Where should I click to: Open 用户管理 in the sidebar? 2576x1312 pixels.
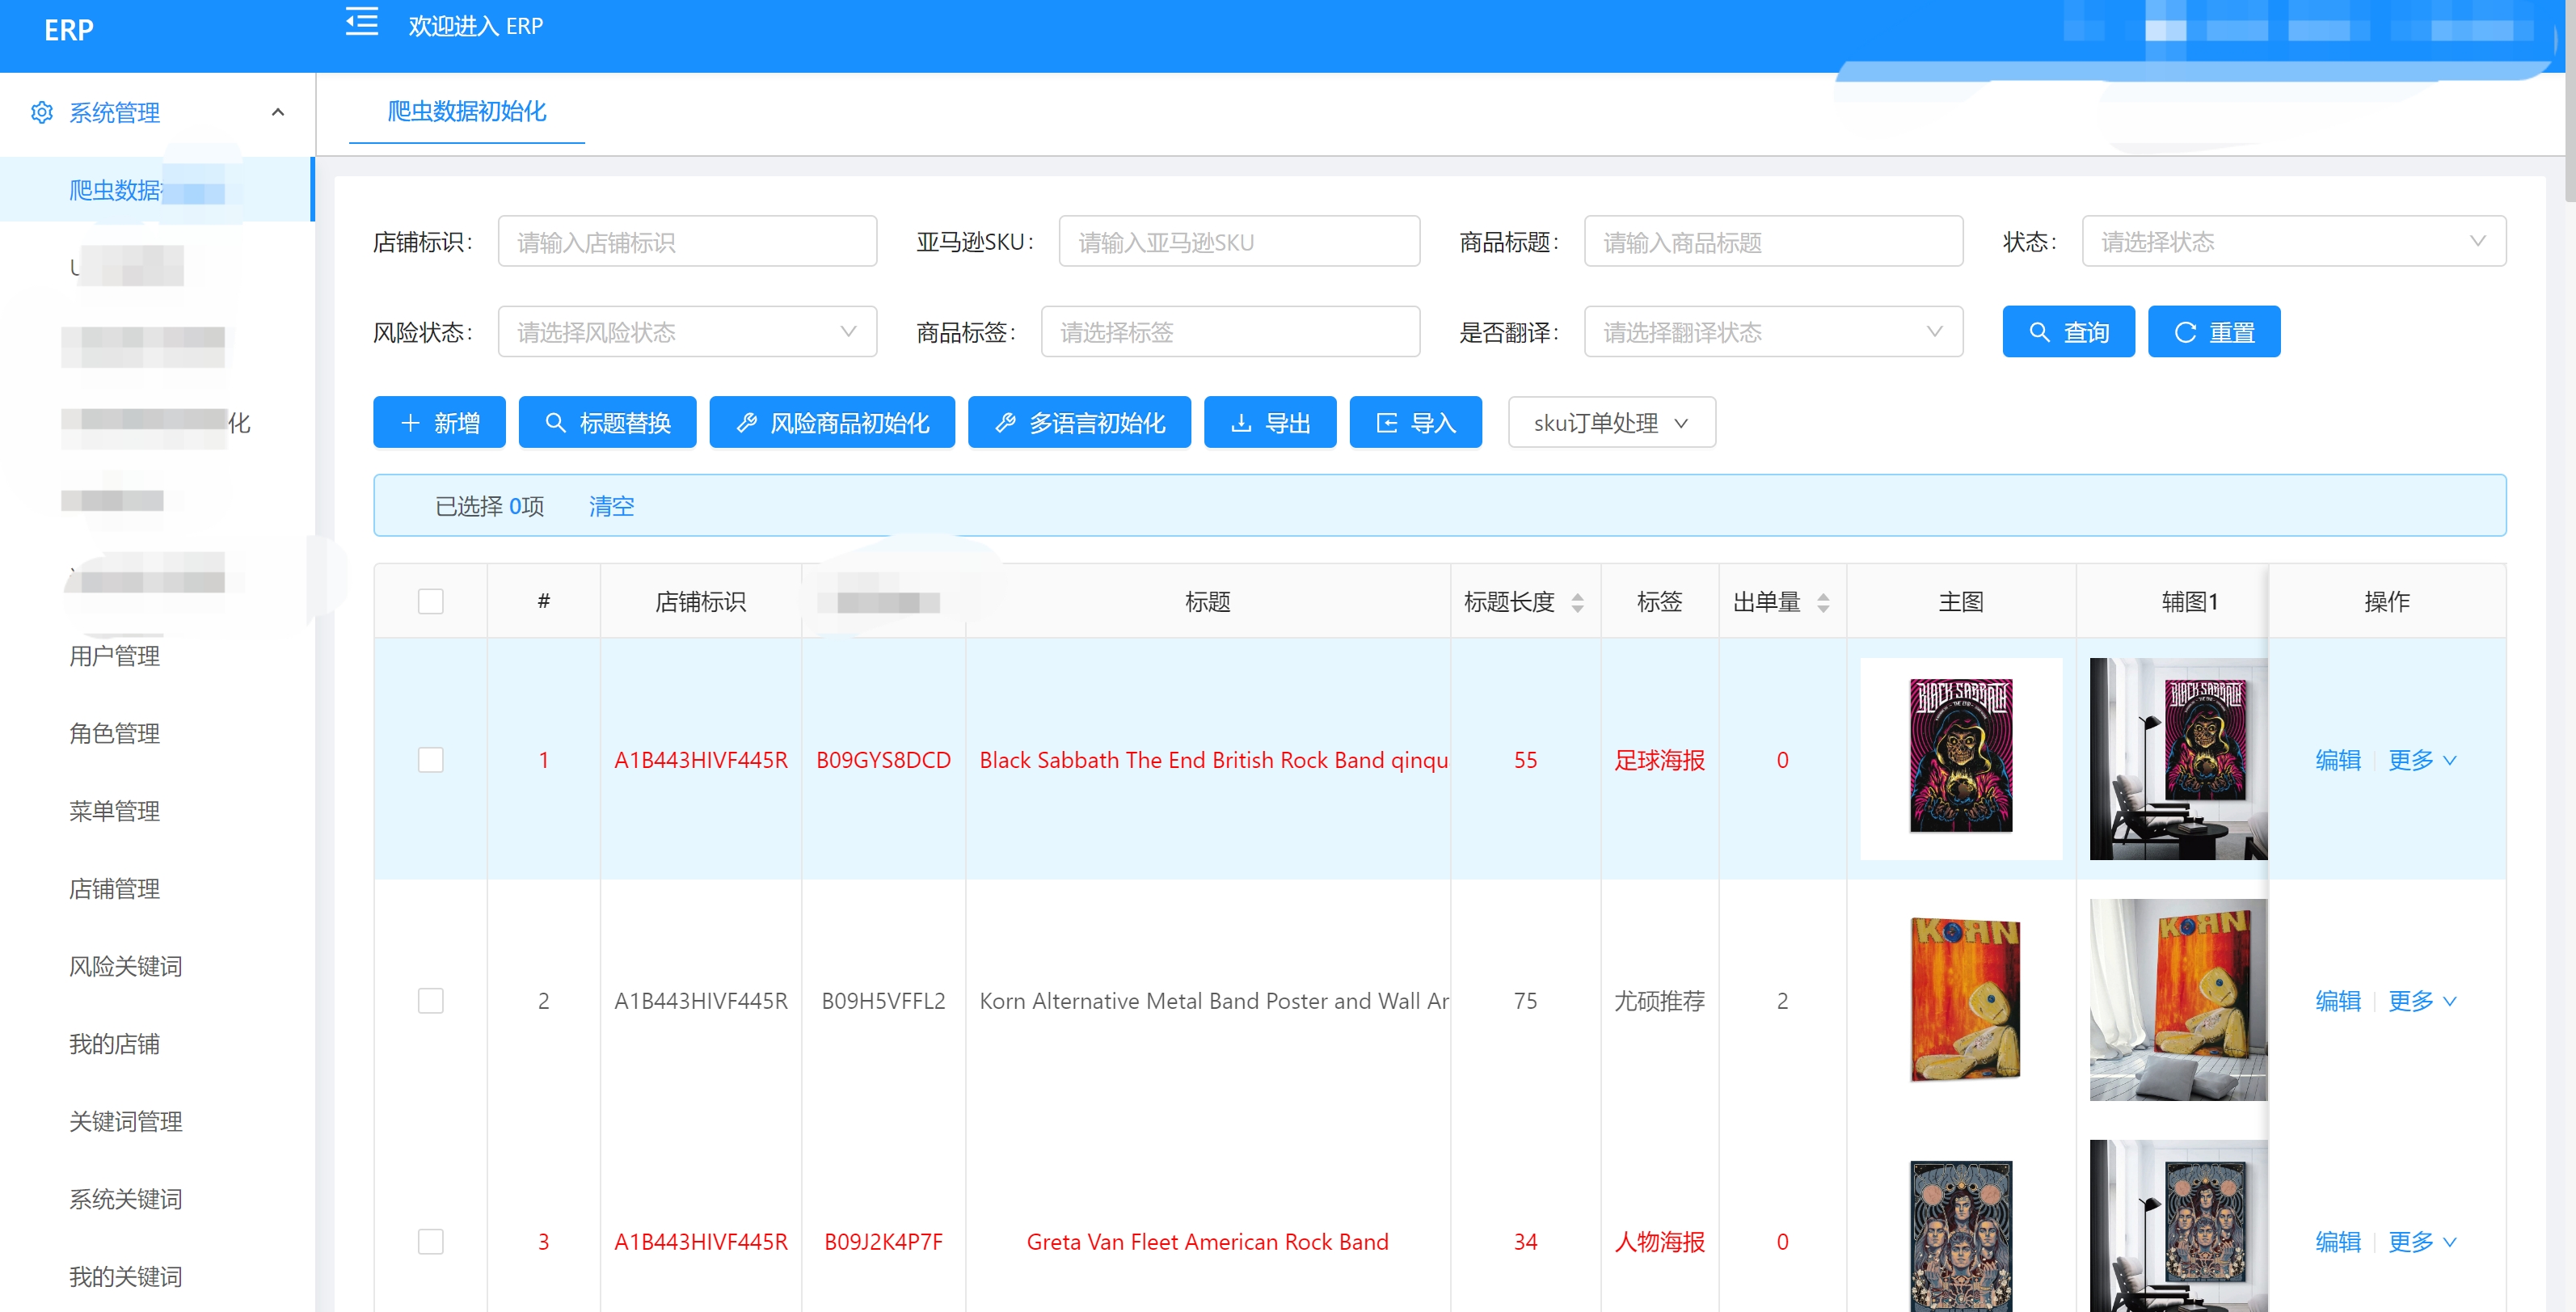click(115, 656)
